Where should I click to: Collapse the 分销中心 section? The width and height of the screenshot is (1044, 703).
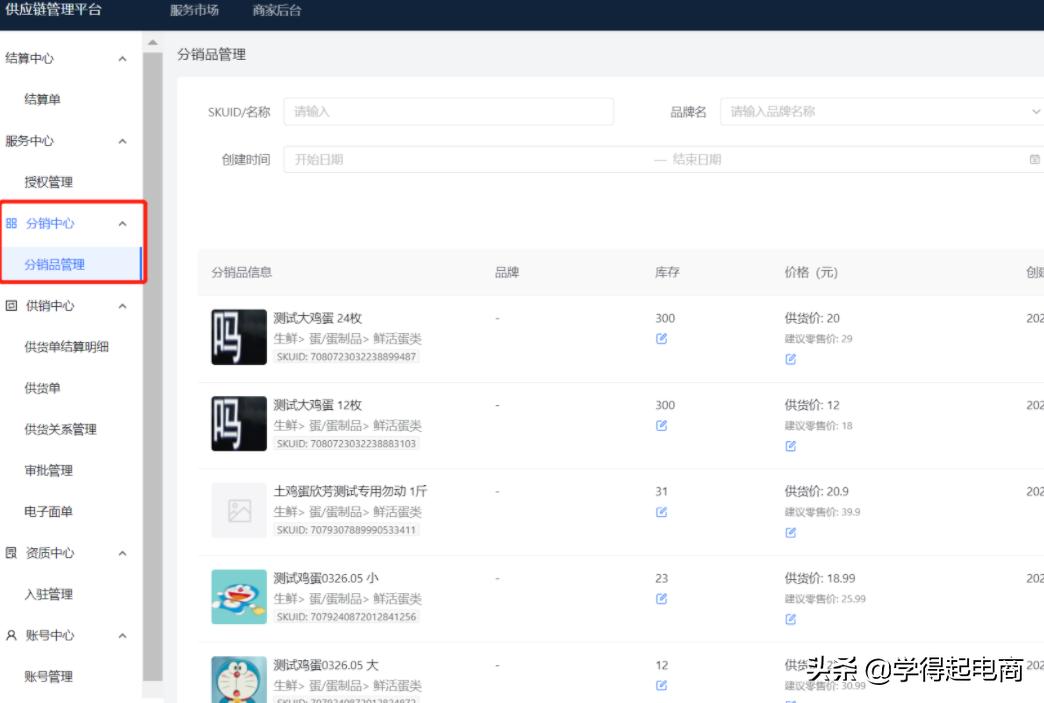click(122, 223)
